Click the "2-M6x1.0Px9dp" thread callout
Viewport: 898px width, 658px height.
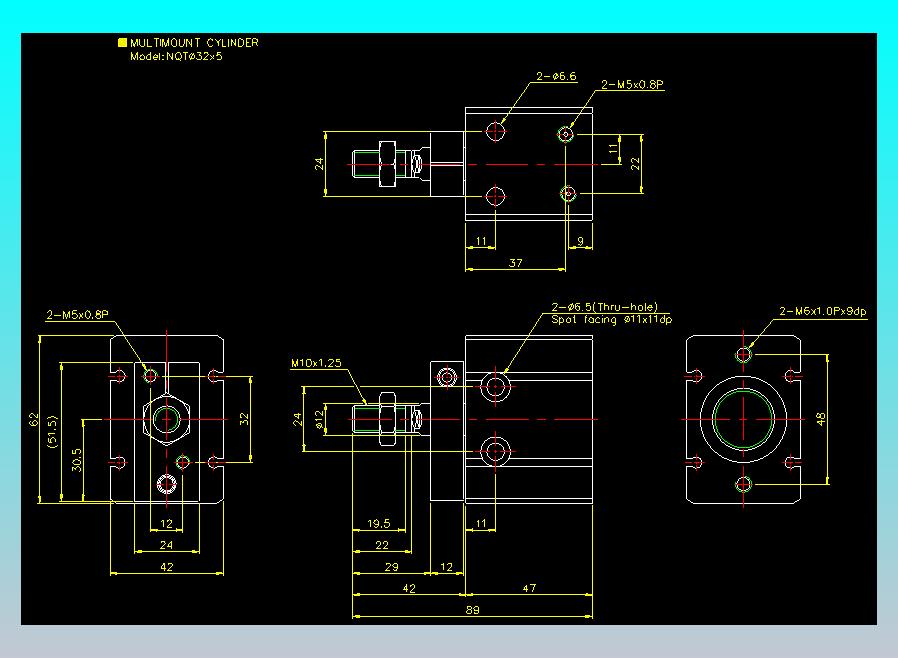822,311
